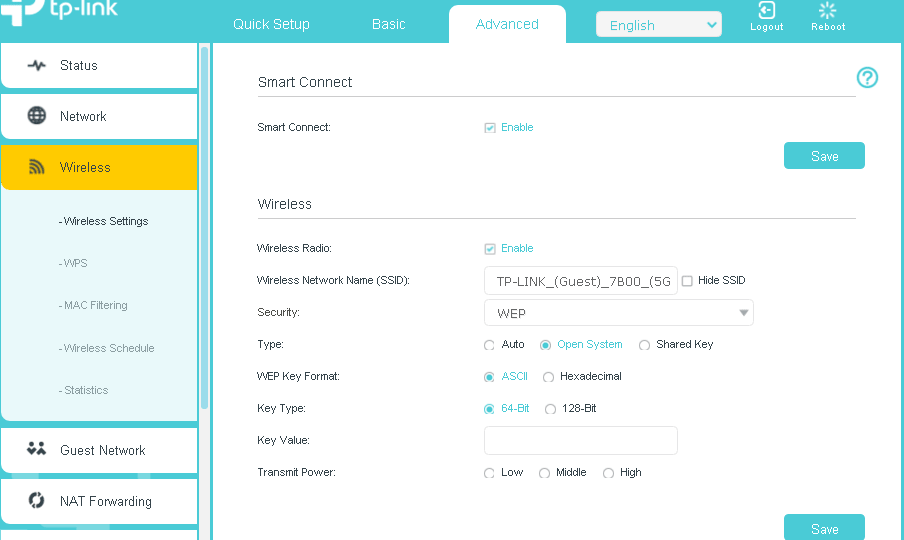Open the MAC Filtering submenu link
The width and height of the screenshot is (904, 540).
click(94, 306)
